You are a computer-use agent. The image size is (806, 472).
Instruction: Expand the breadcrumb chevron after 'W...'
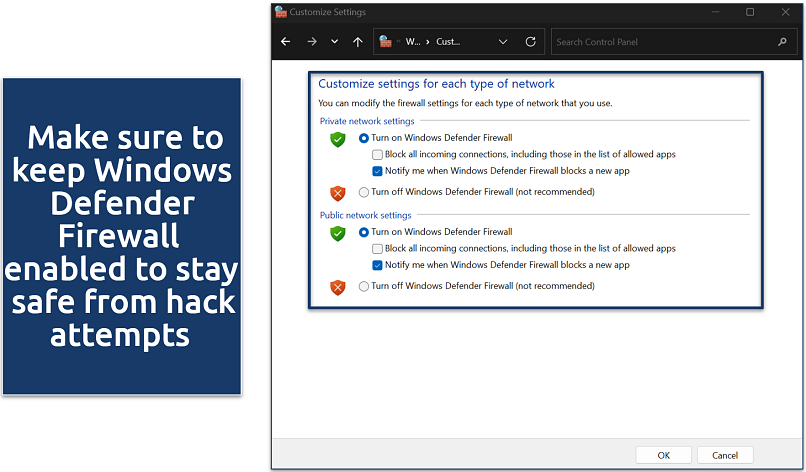coord(428,42)
